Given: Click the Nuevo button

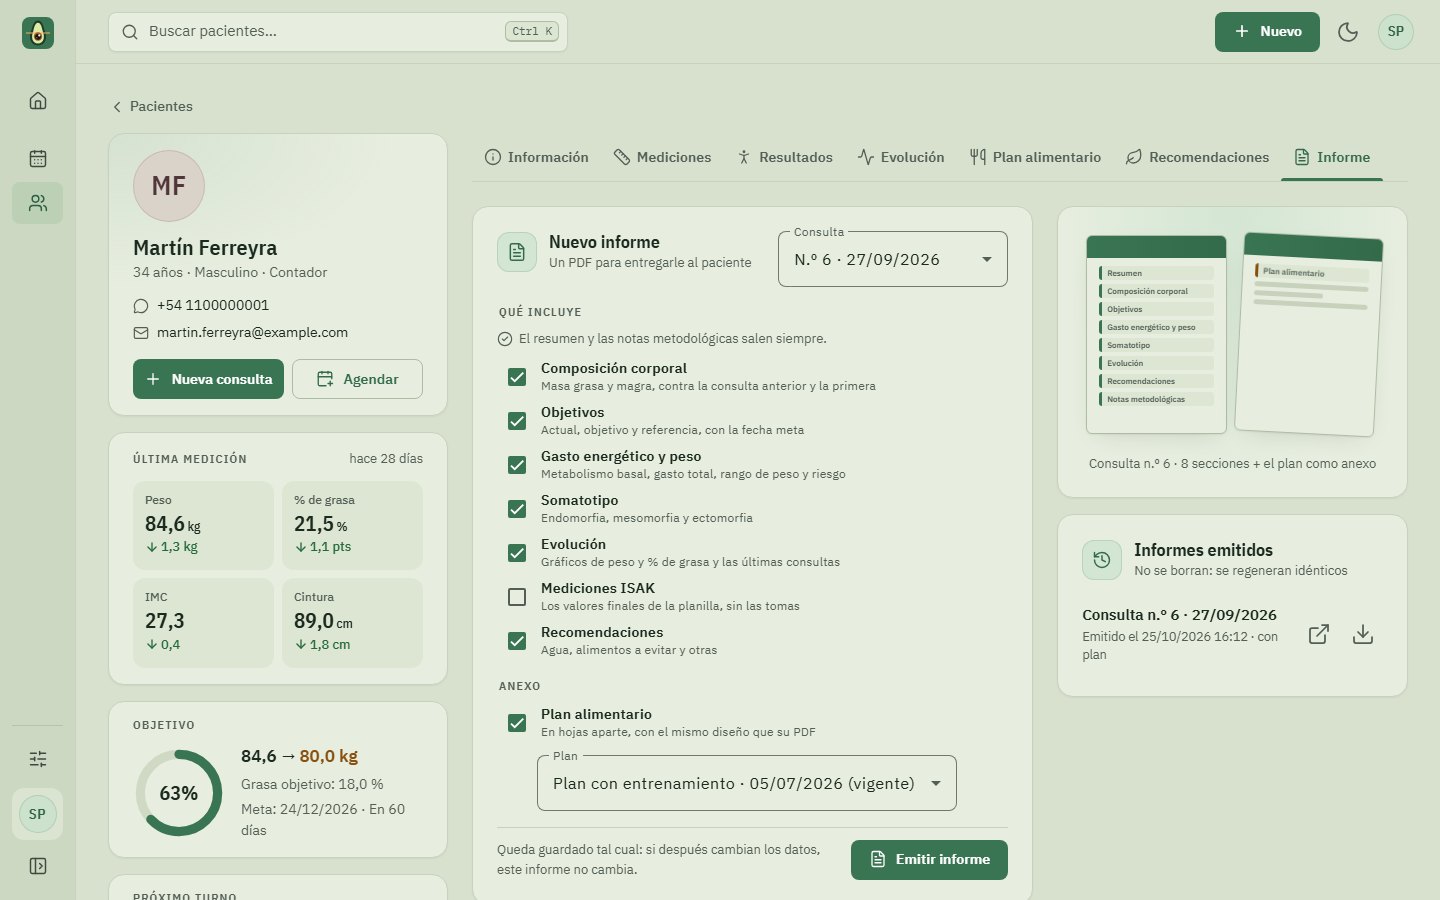Looking at the screenshot, I should tap(1267, 32).
